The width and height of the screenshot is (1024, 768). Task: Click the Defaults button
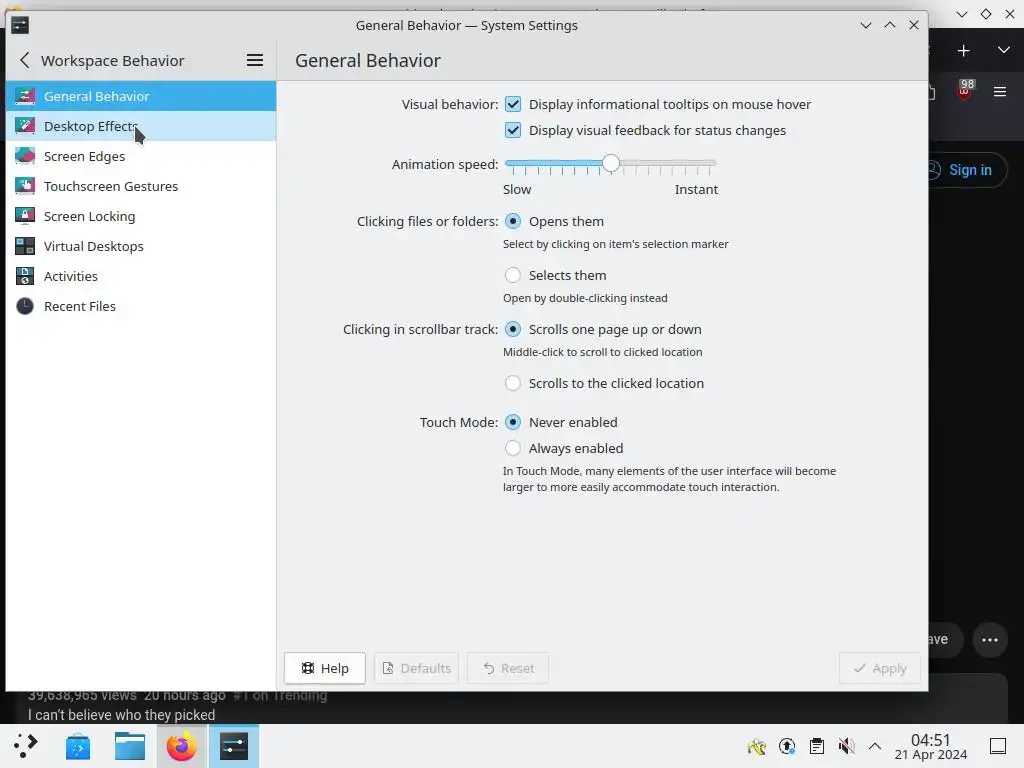(x=417, y=668)
